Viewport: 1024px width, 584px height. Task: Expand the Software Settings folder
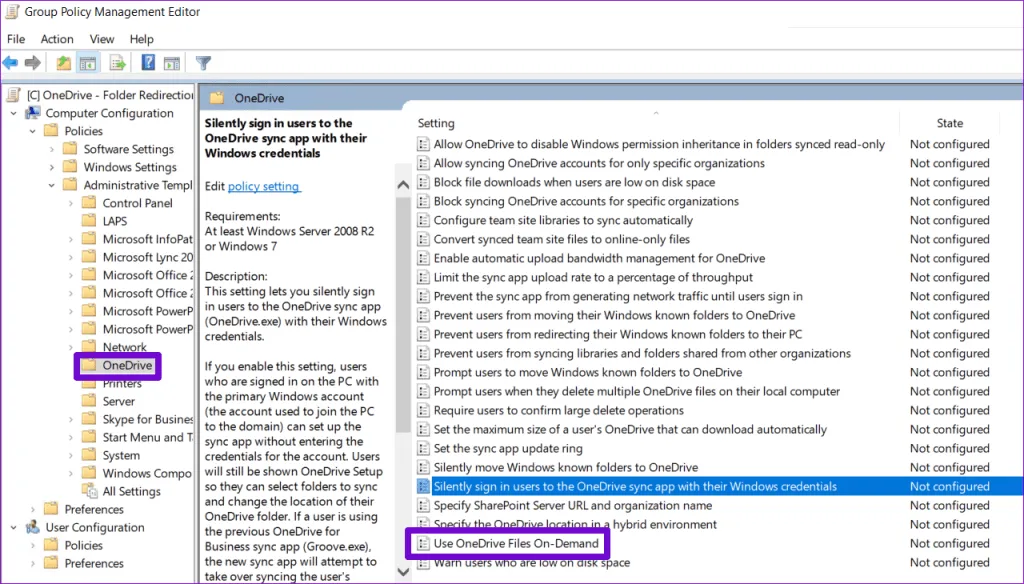click(x=53, y=149)
